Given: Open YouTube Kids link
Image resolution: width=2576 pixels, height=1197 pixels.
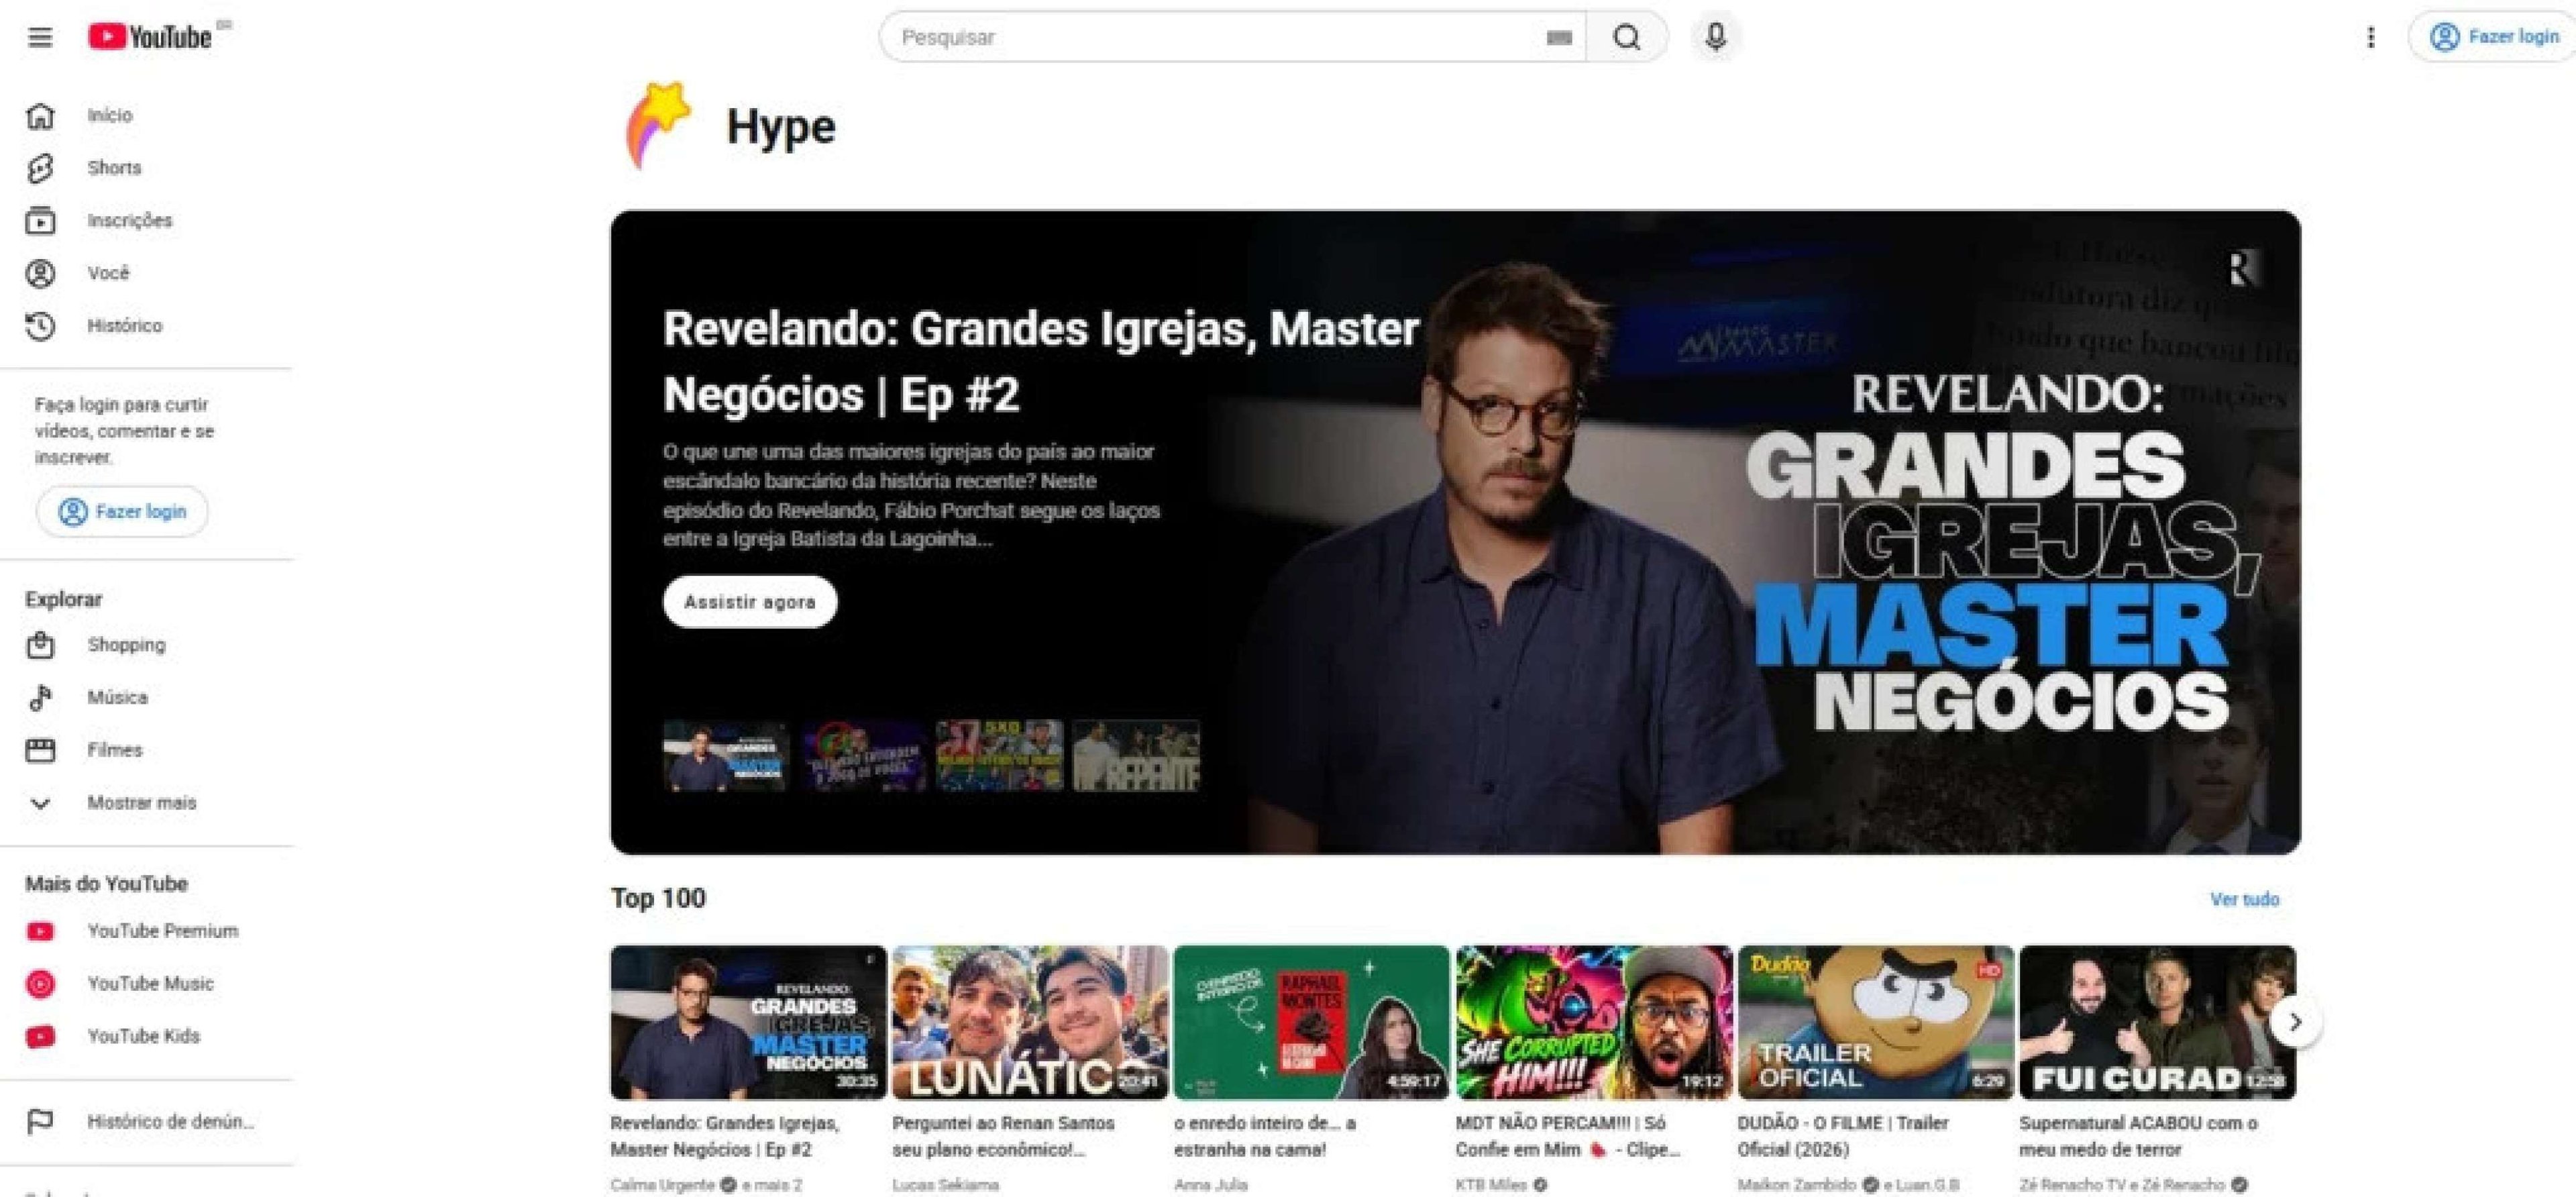Looking at the screenshot, I should coord(146,1036).
